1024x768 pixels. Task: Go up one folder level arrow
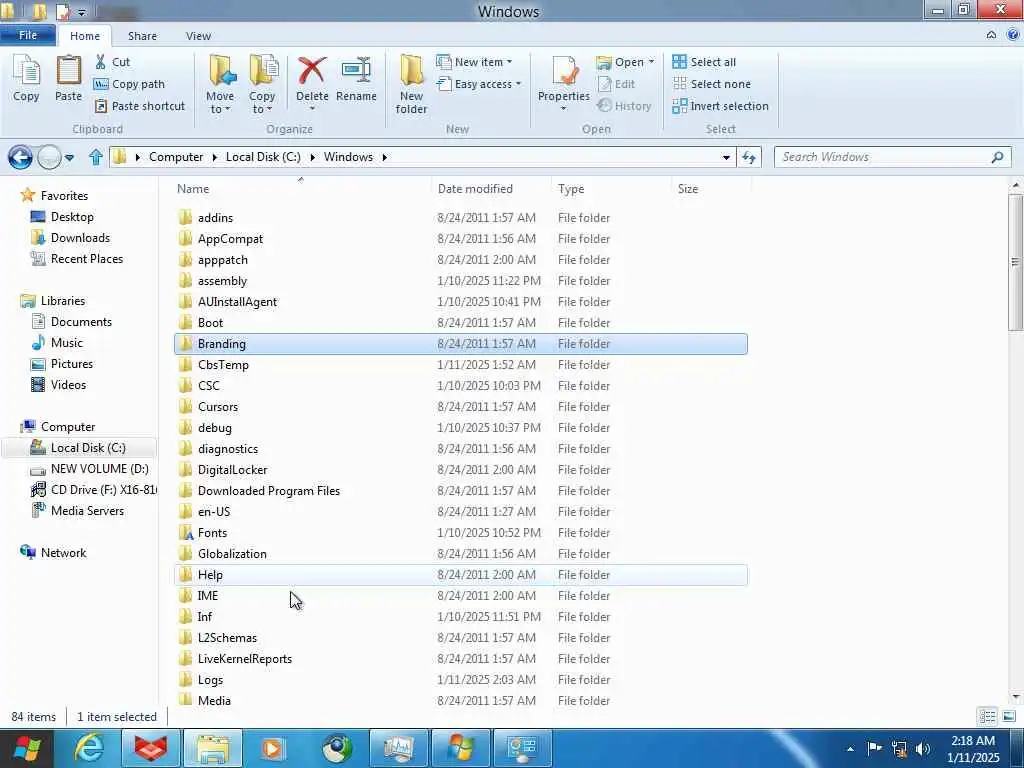(x=96, y=157)
